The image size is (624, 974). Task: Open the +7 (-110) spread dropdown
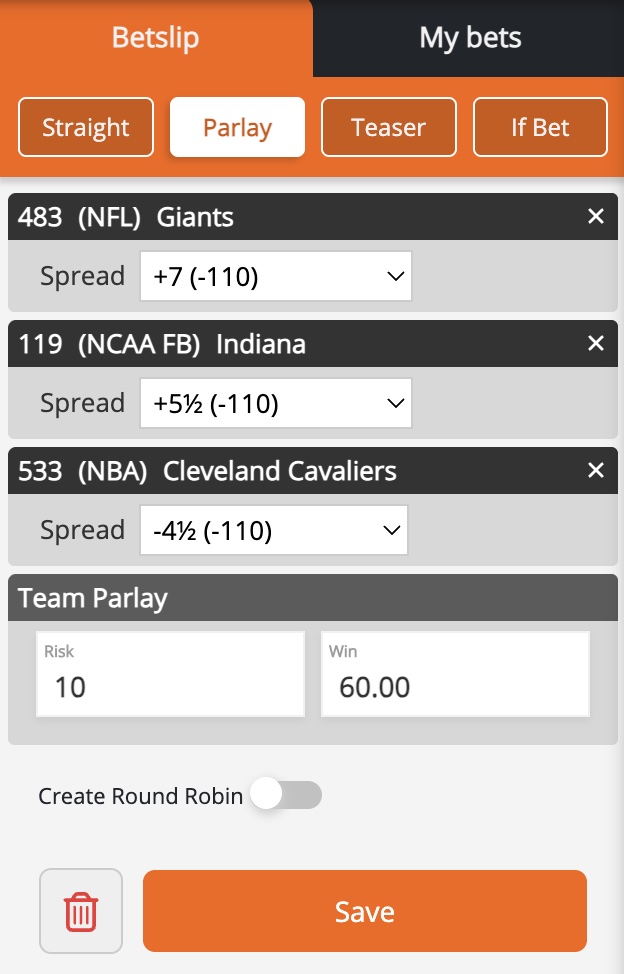coord(276,276)
